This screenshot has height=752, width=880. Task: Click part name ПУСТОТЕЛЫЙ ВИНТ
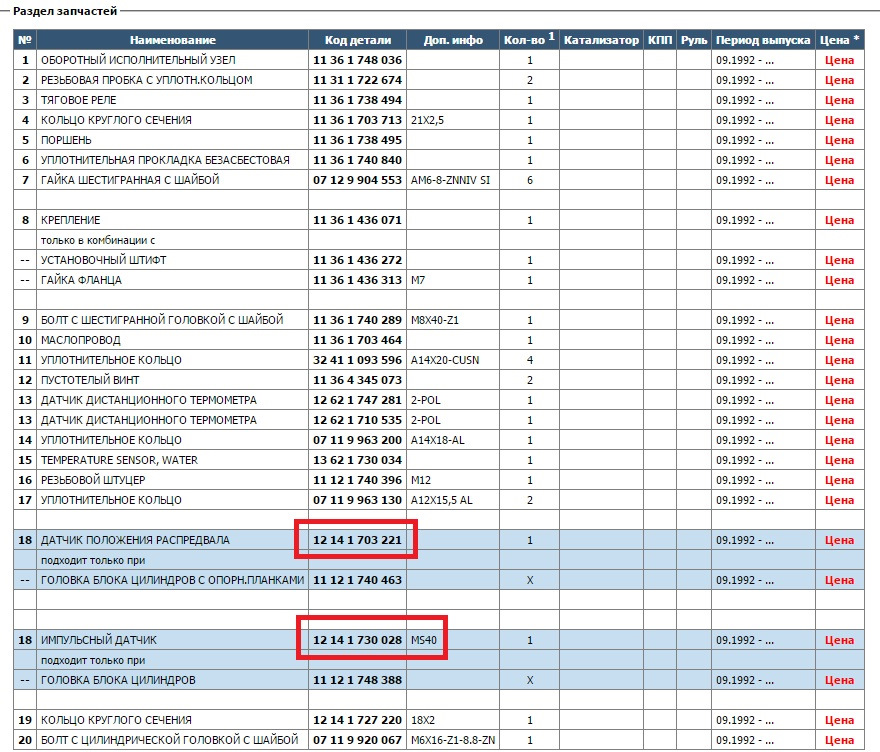(x=90, y=380)
